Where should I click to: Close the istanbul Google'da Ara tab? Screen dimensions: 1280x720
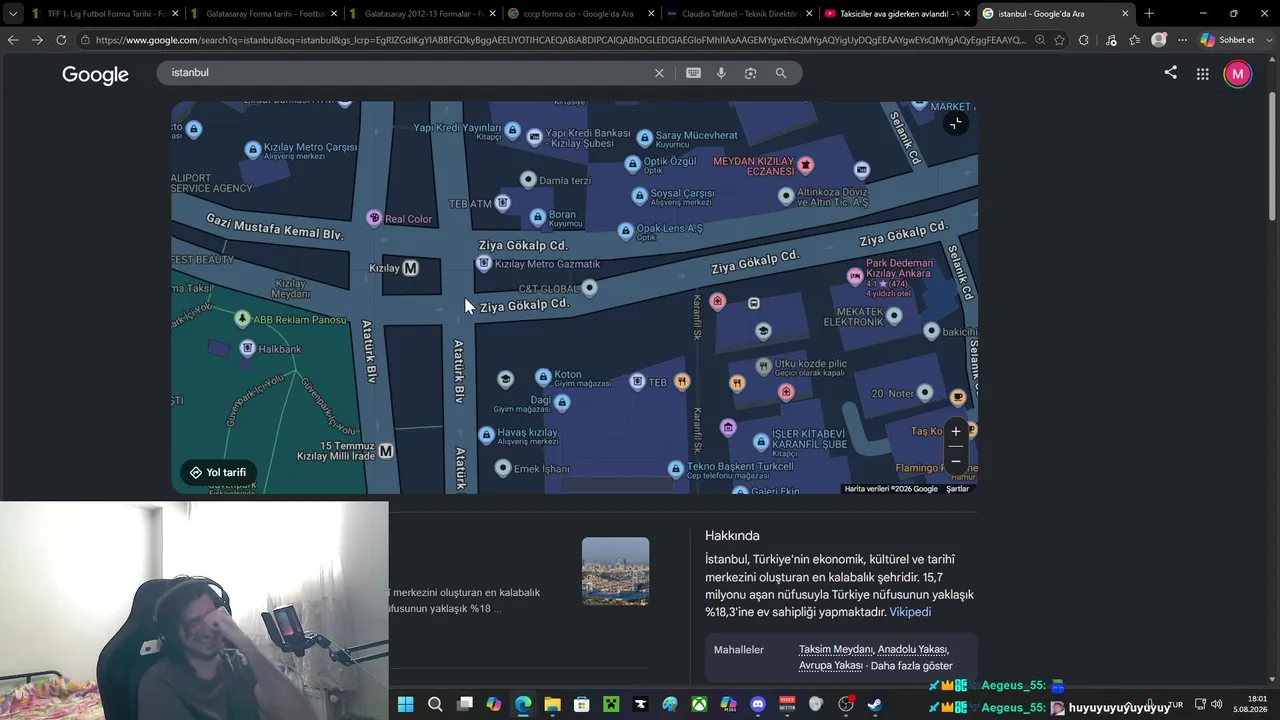click(x=1125, y=14)
